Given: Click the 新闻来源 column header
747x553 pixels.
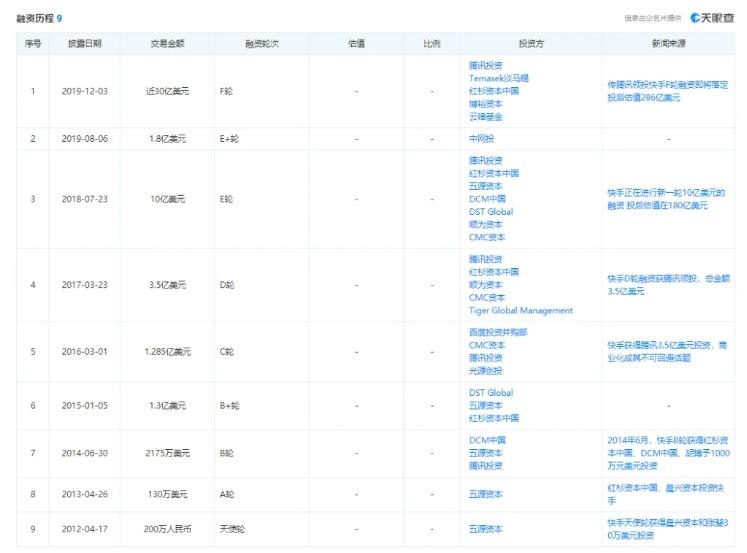Looking at the screenshot, I should click(668, 44).
